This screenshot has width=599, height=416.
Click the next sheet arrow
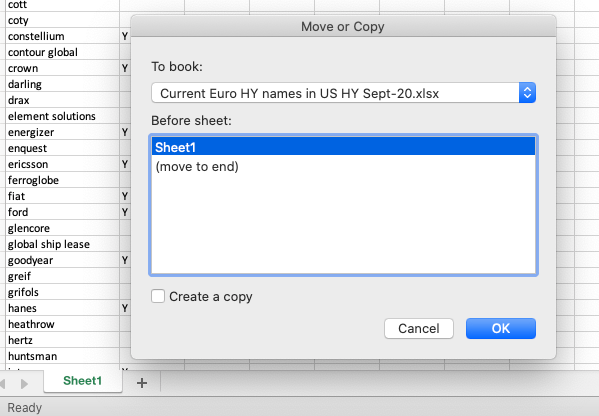24,383
